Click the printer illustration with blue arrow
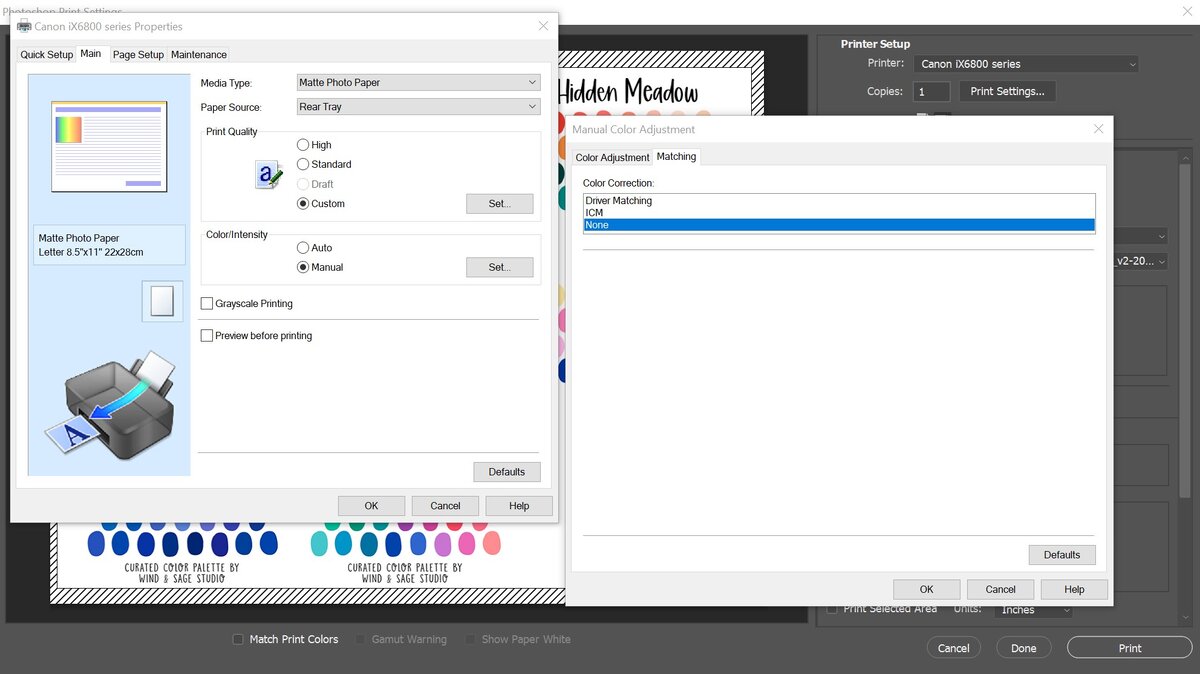Viewport: 1200px width, 674px height. coord(110,407)
